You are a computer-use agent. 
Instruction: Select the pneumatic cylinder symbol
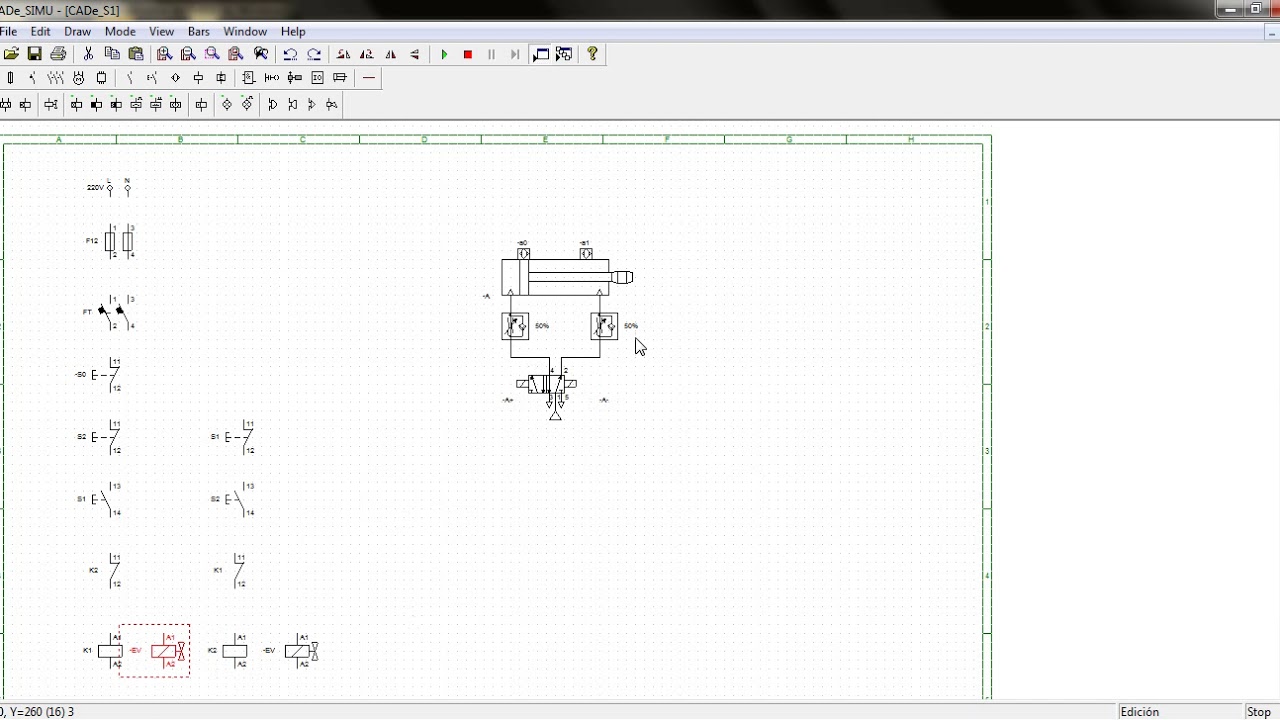567,277
